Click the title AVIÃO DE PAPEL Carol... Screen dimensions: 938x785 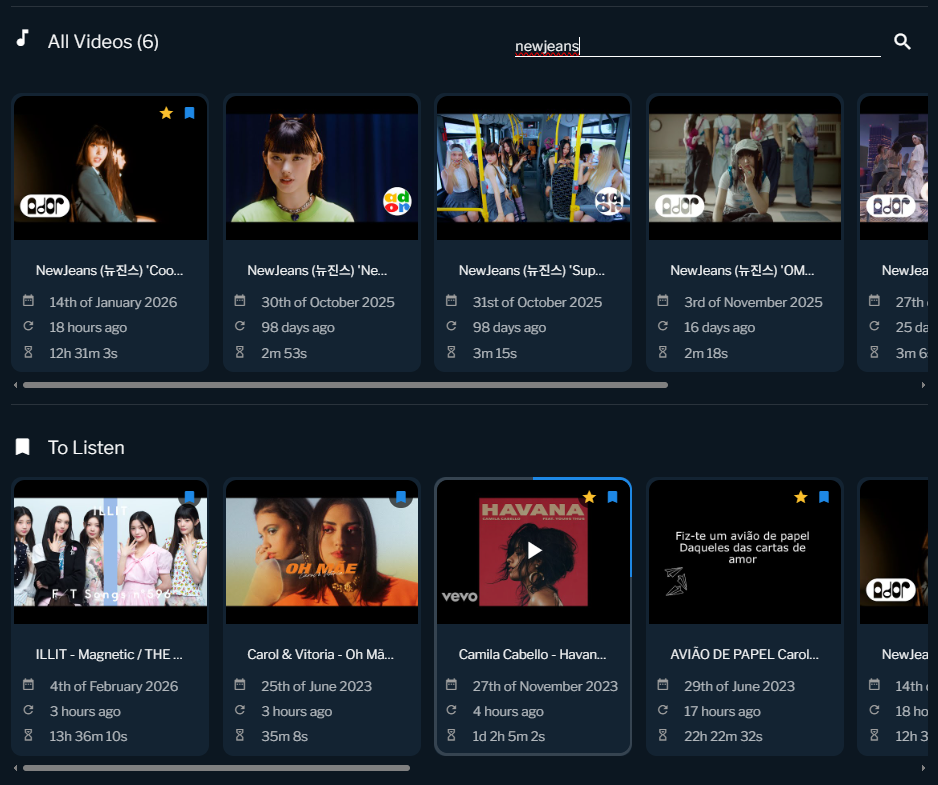tap(744, 655)
